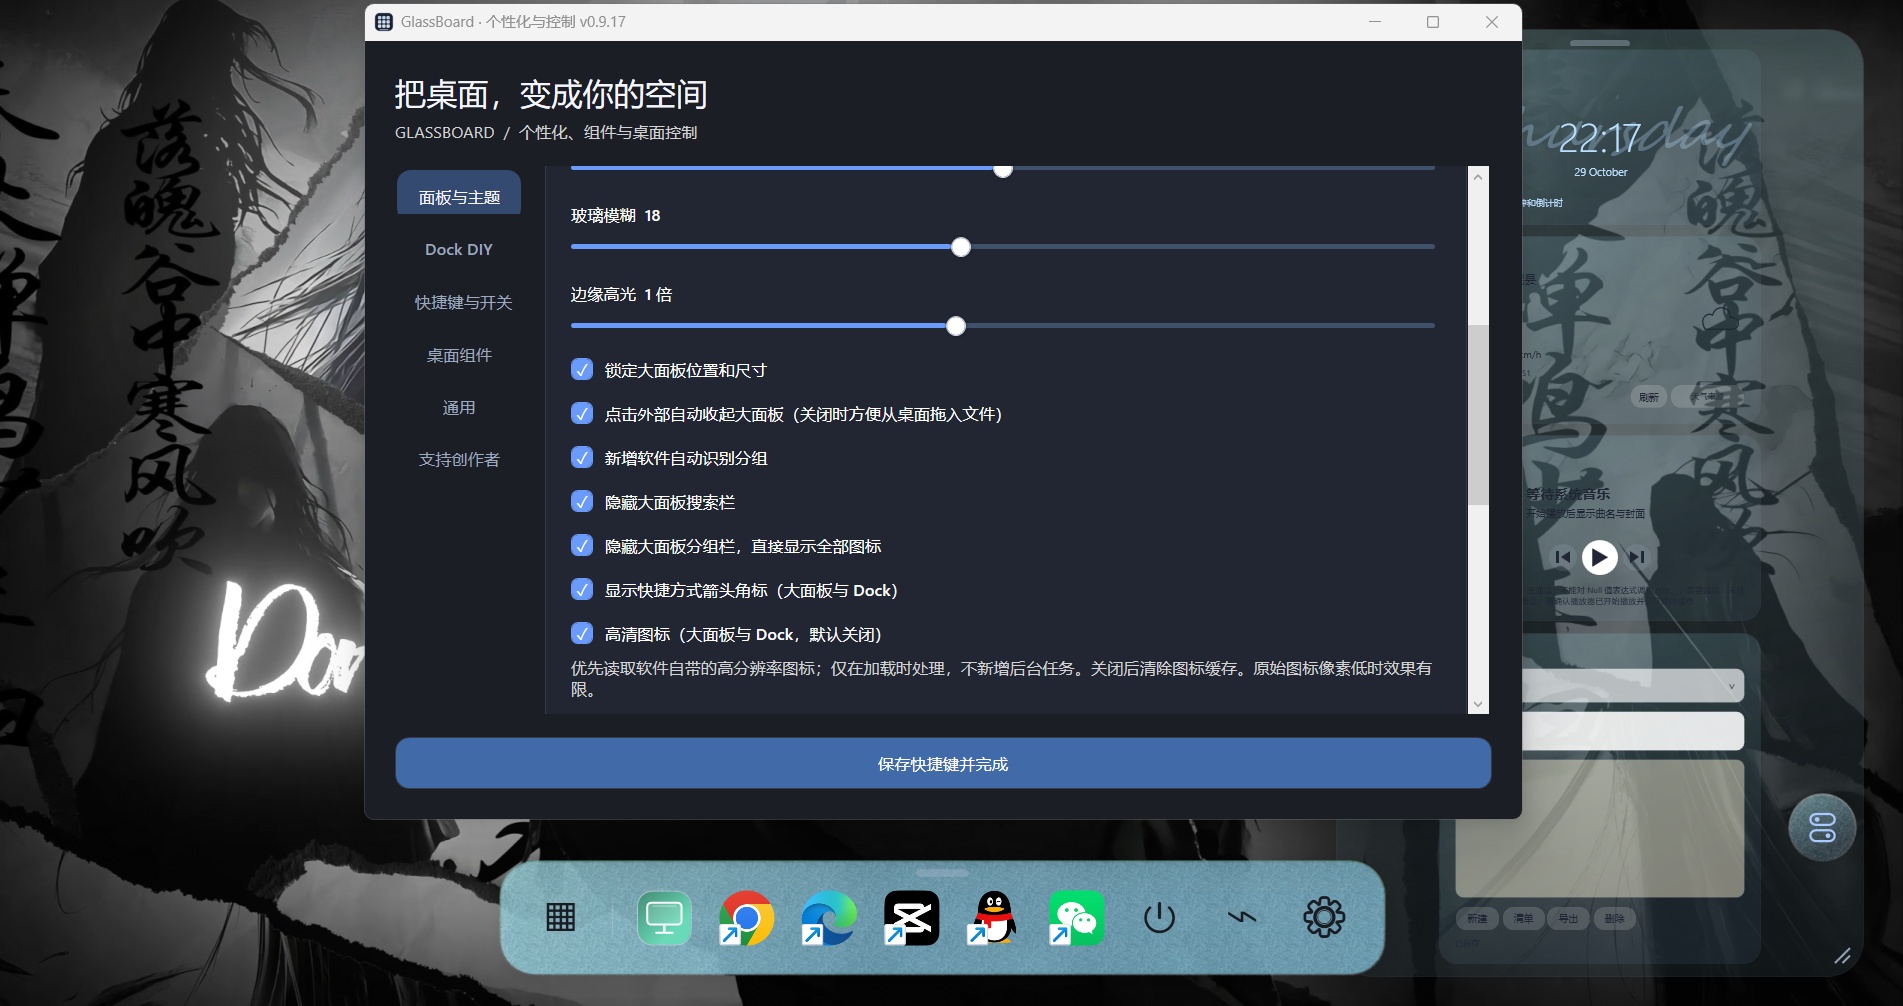Image resolution: width=1903 pixels, height=1006 pixels.
Task: Click the 边缘高光 slider handle
Action: pyautogui.click(x=956, y=326)
